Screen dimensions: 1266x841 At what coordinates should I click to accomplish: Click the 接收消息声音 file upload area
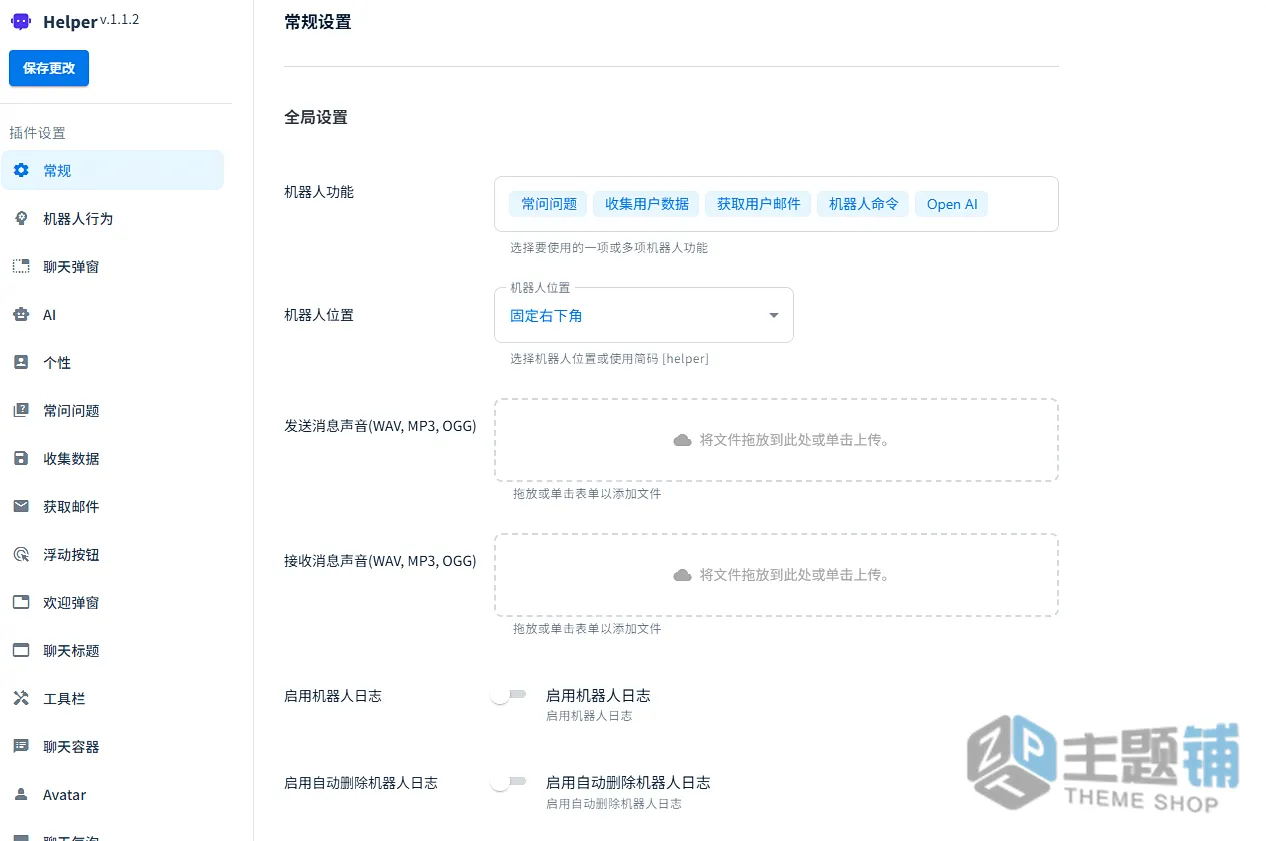tap(776, 575)
